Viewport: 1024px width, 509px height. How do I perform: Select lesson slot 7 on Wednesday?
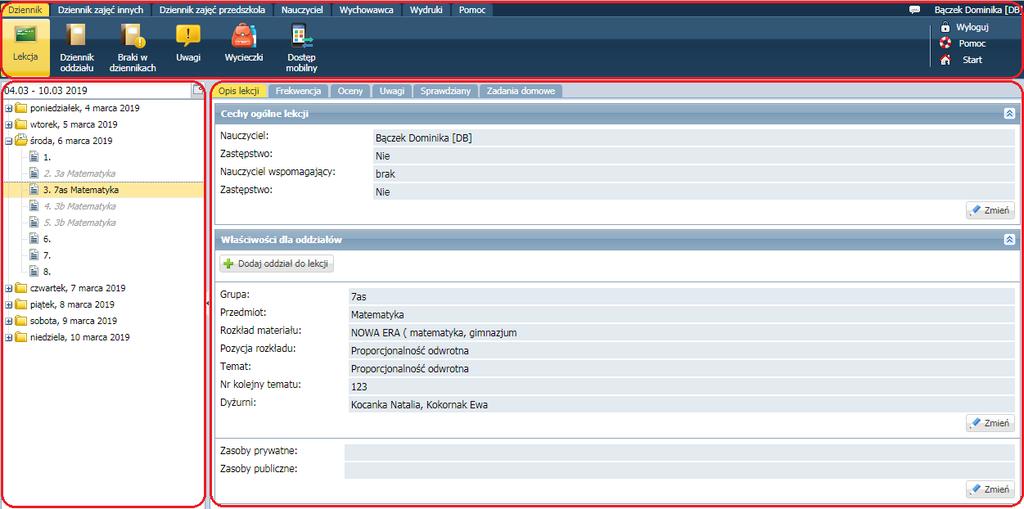tap(47, 255)
